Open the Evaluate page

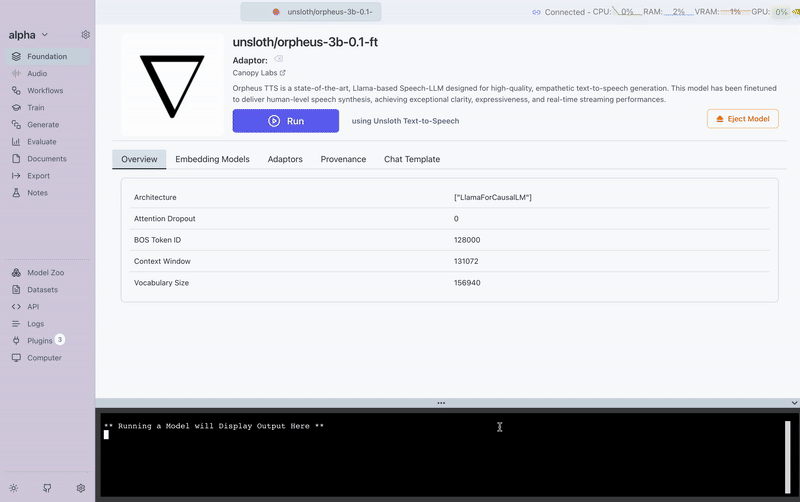pos(42,142)
